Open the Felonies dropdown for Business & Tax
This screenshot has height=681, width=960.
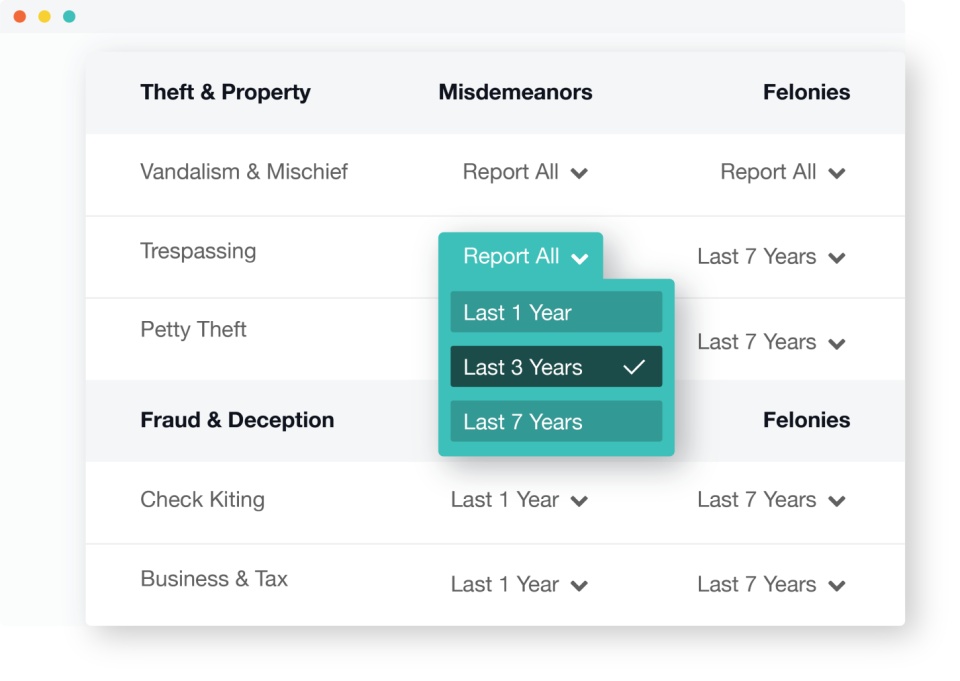(x=771, y=584)
